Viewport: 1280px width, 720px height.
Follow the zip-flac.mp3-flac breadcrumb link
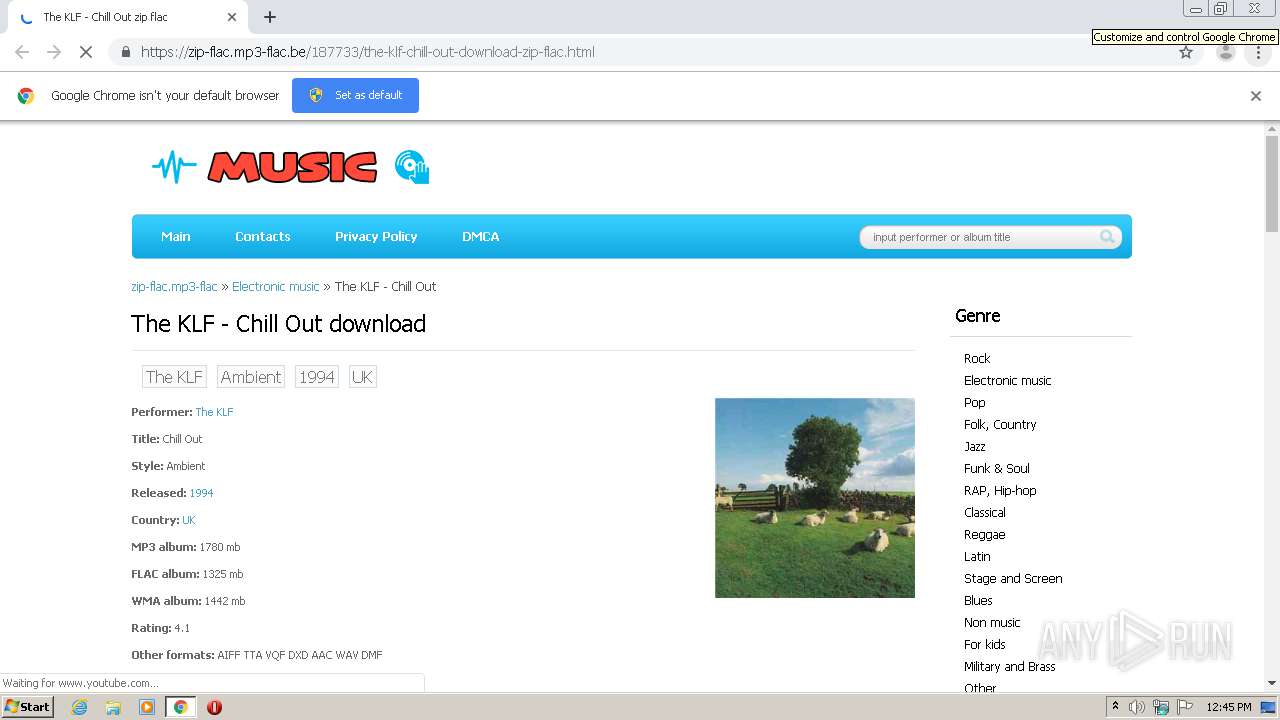click(174, 286)
